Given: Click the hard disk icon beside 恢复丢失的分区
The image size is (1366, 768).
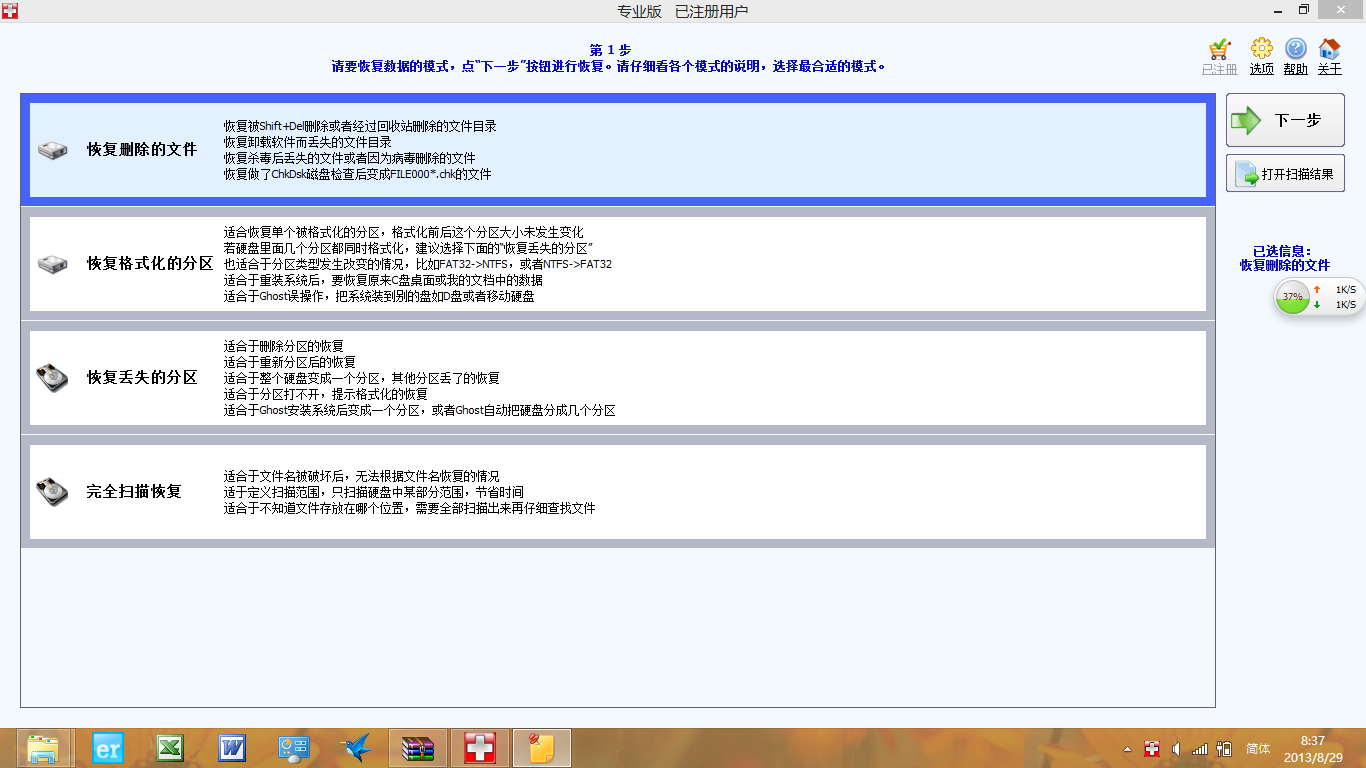Looking at the screenshot, I should click(53, 378).
